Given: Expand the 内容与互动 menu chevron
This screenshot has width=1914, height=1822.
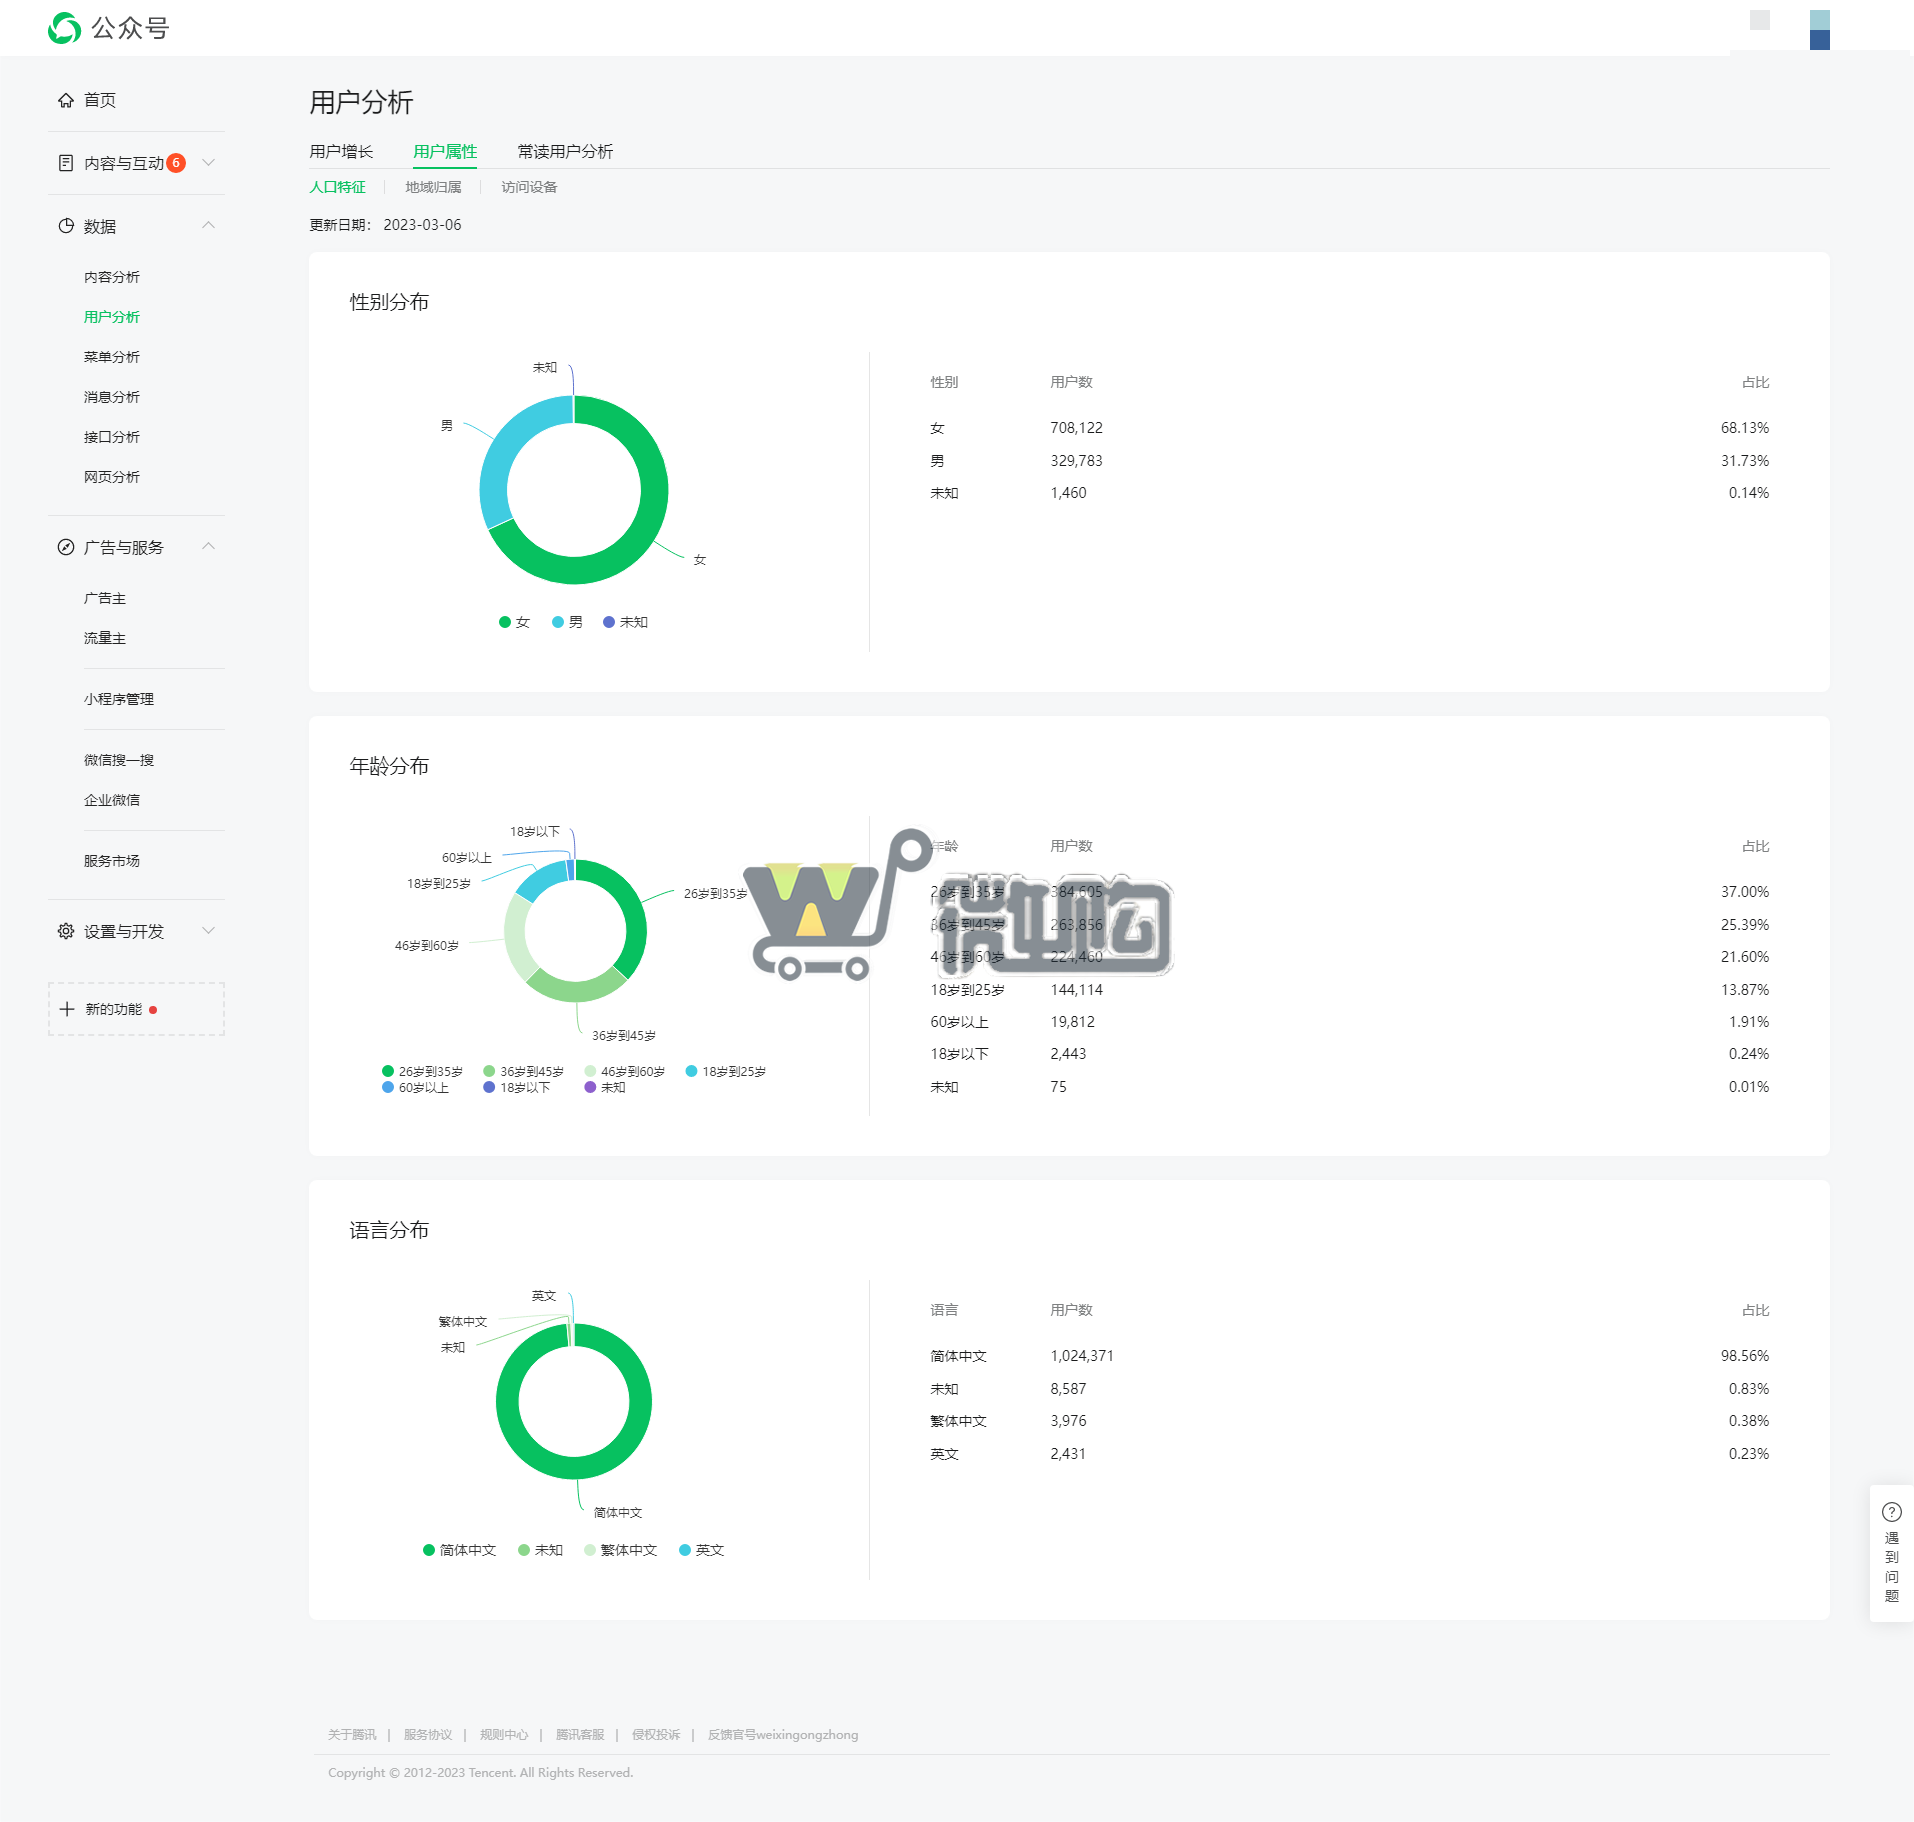Looking at the screenshot, I should (209, 163).
